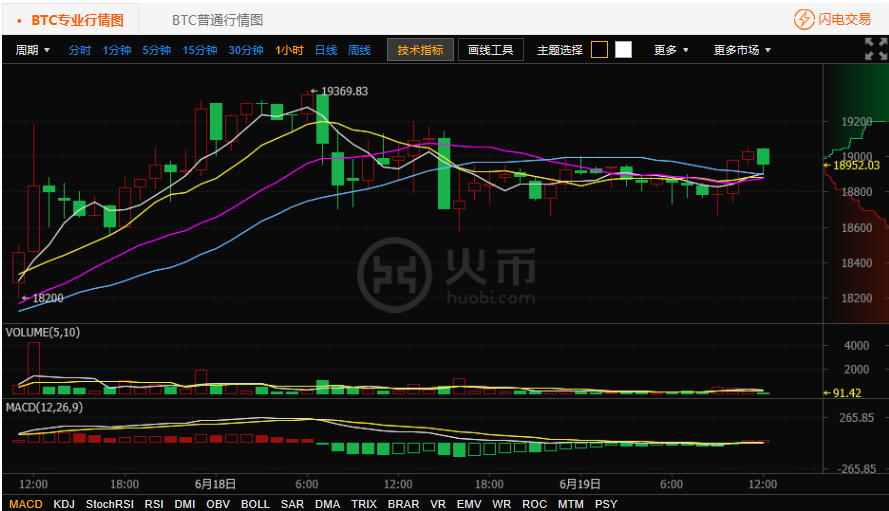Select the 5分钟 timeframe
Image resolution: width=889 pixels, height=511 pixels.
[156, 50]
